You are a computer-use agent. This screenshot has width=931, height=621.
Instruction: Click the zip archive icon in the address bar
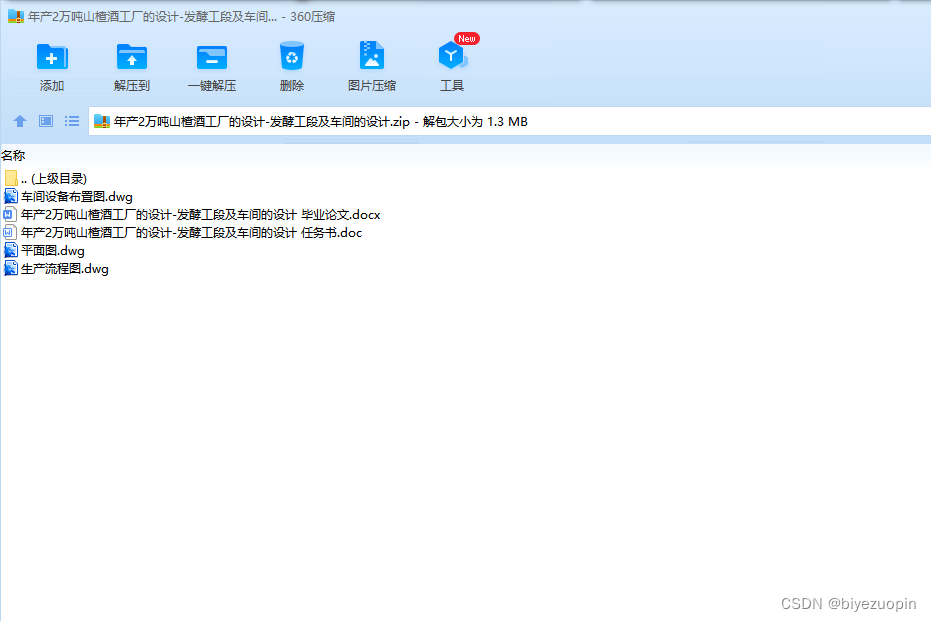coord(102,122)
